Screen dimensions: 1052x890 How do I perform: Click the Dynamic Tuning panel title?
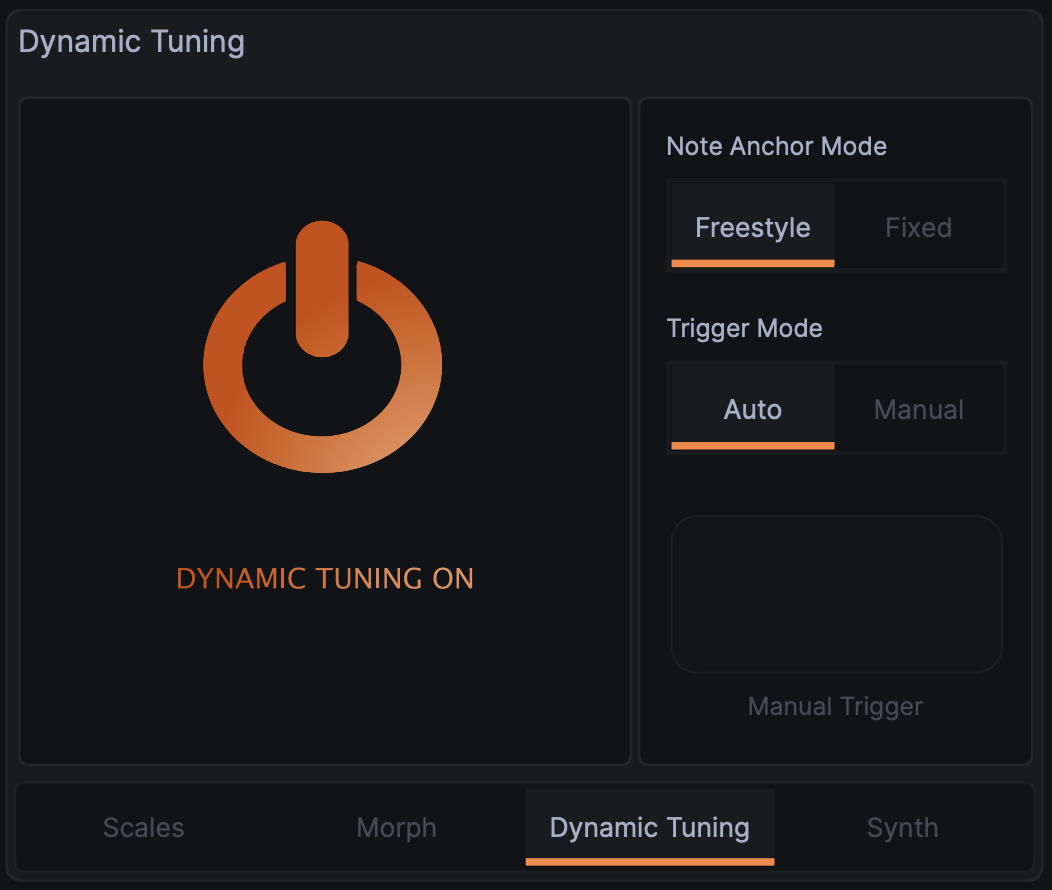coord(132,42)
